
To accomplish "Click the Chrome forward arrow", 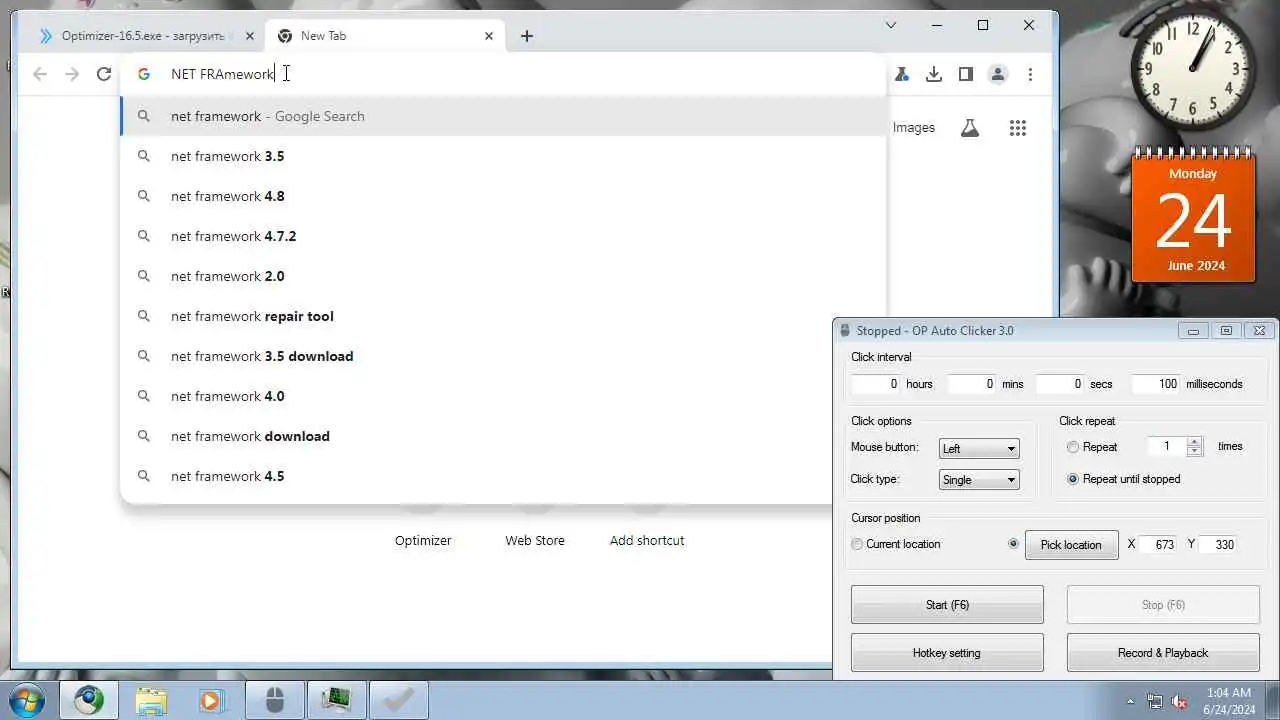I will (x=72, y=74).
